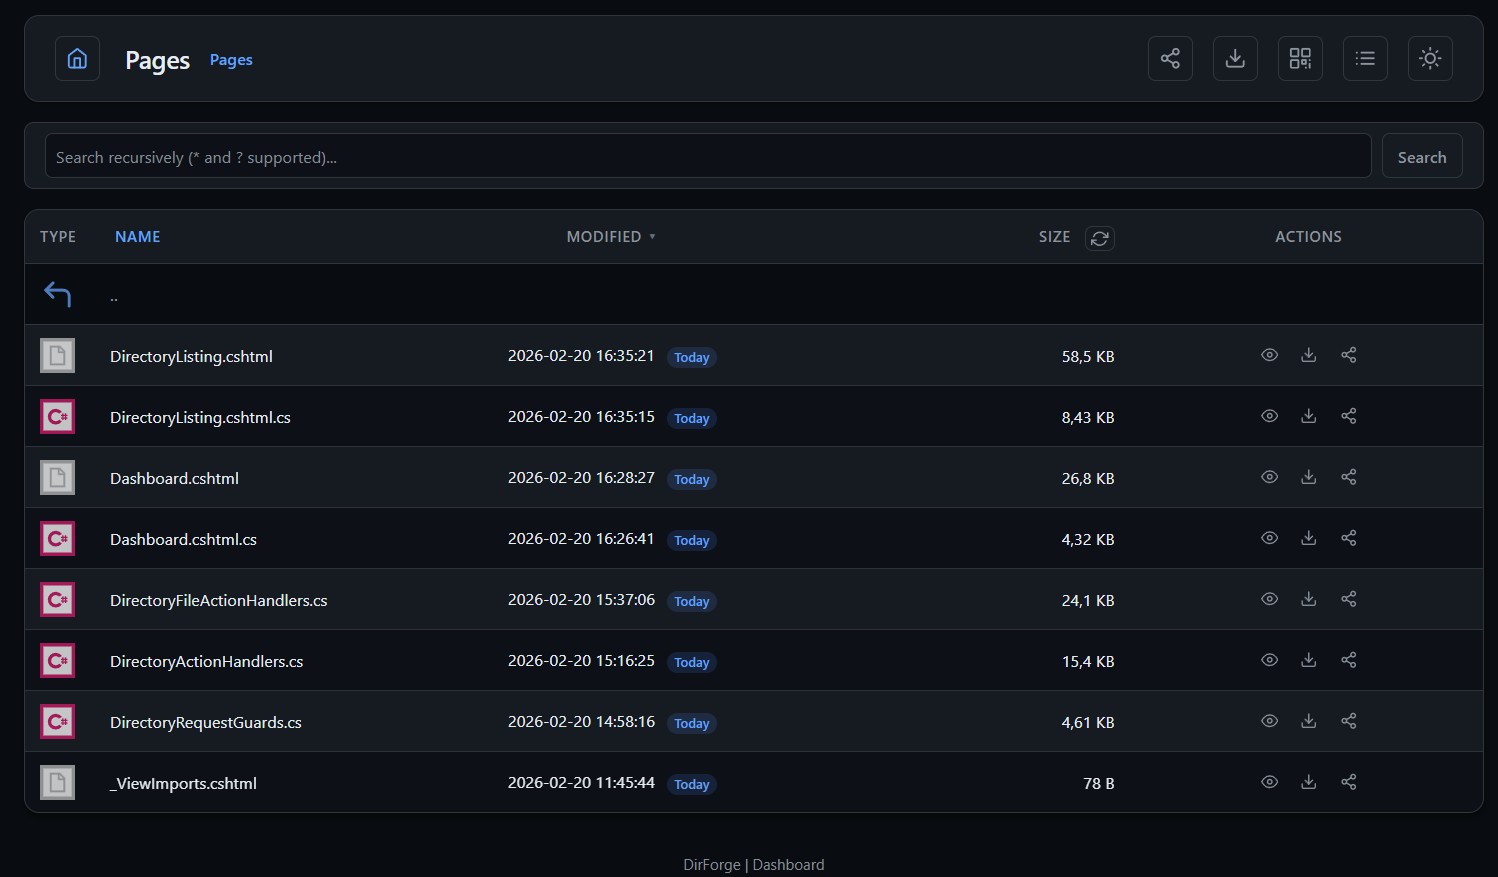
Task: Share _ViewImports.cshtml via its row icon
Action: click(x=1348, y=782)
